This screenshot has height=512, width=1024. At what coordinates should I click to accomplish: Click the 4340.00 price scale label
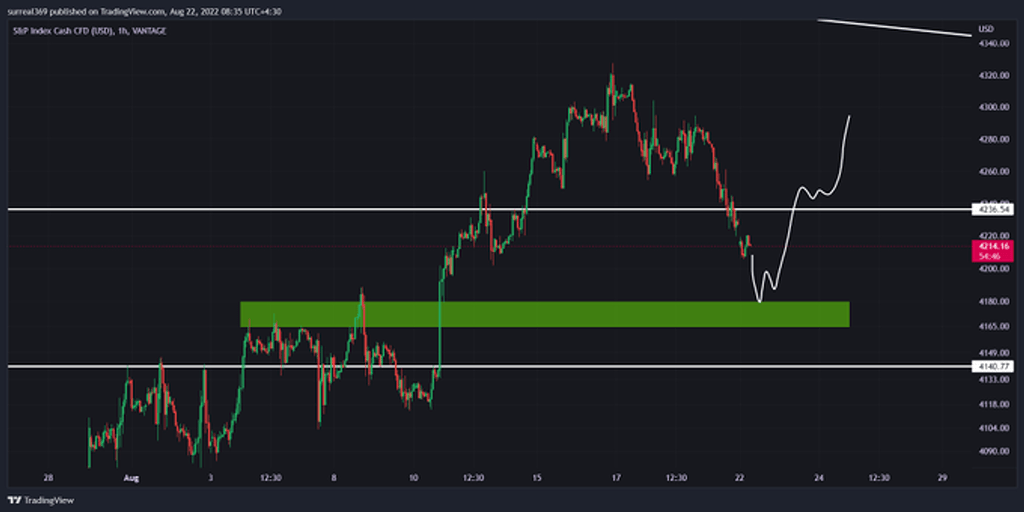pyautogui.click(x=993, y=44)
